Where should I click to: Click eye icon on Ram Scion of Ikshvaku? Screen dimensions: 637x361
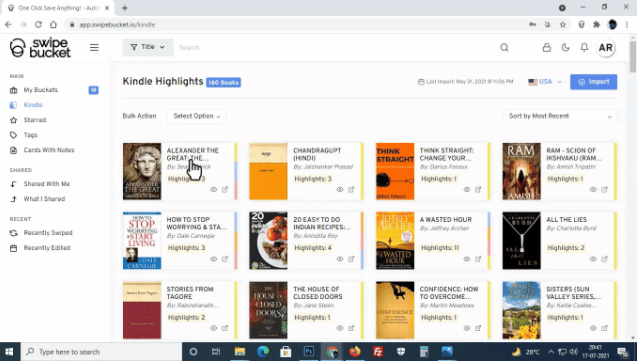593,190
